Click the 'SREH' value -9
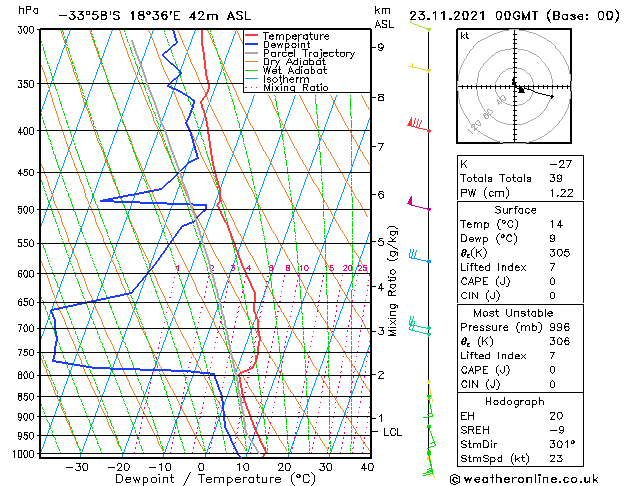629x486 pixels. (x=557, y=430)
